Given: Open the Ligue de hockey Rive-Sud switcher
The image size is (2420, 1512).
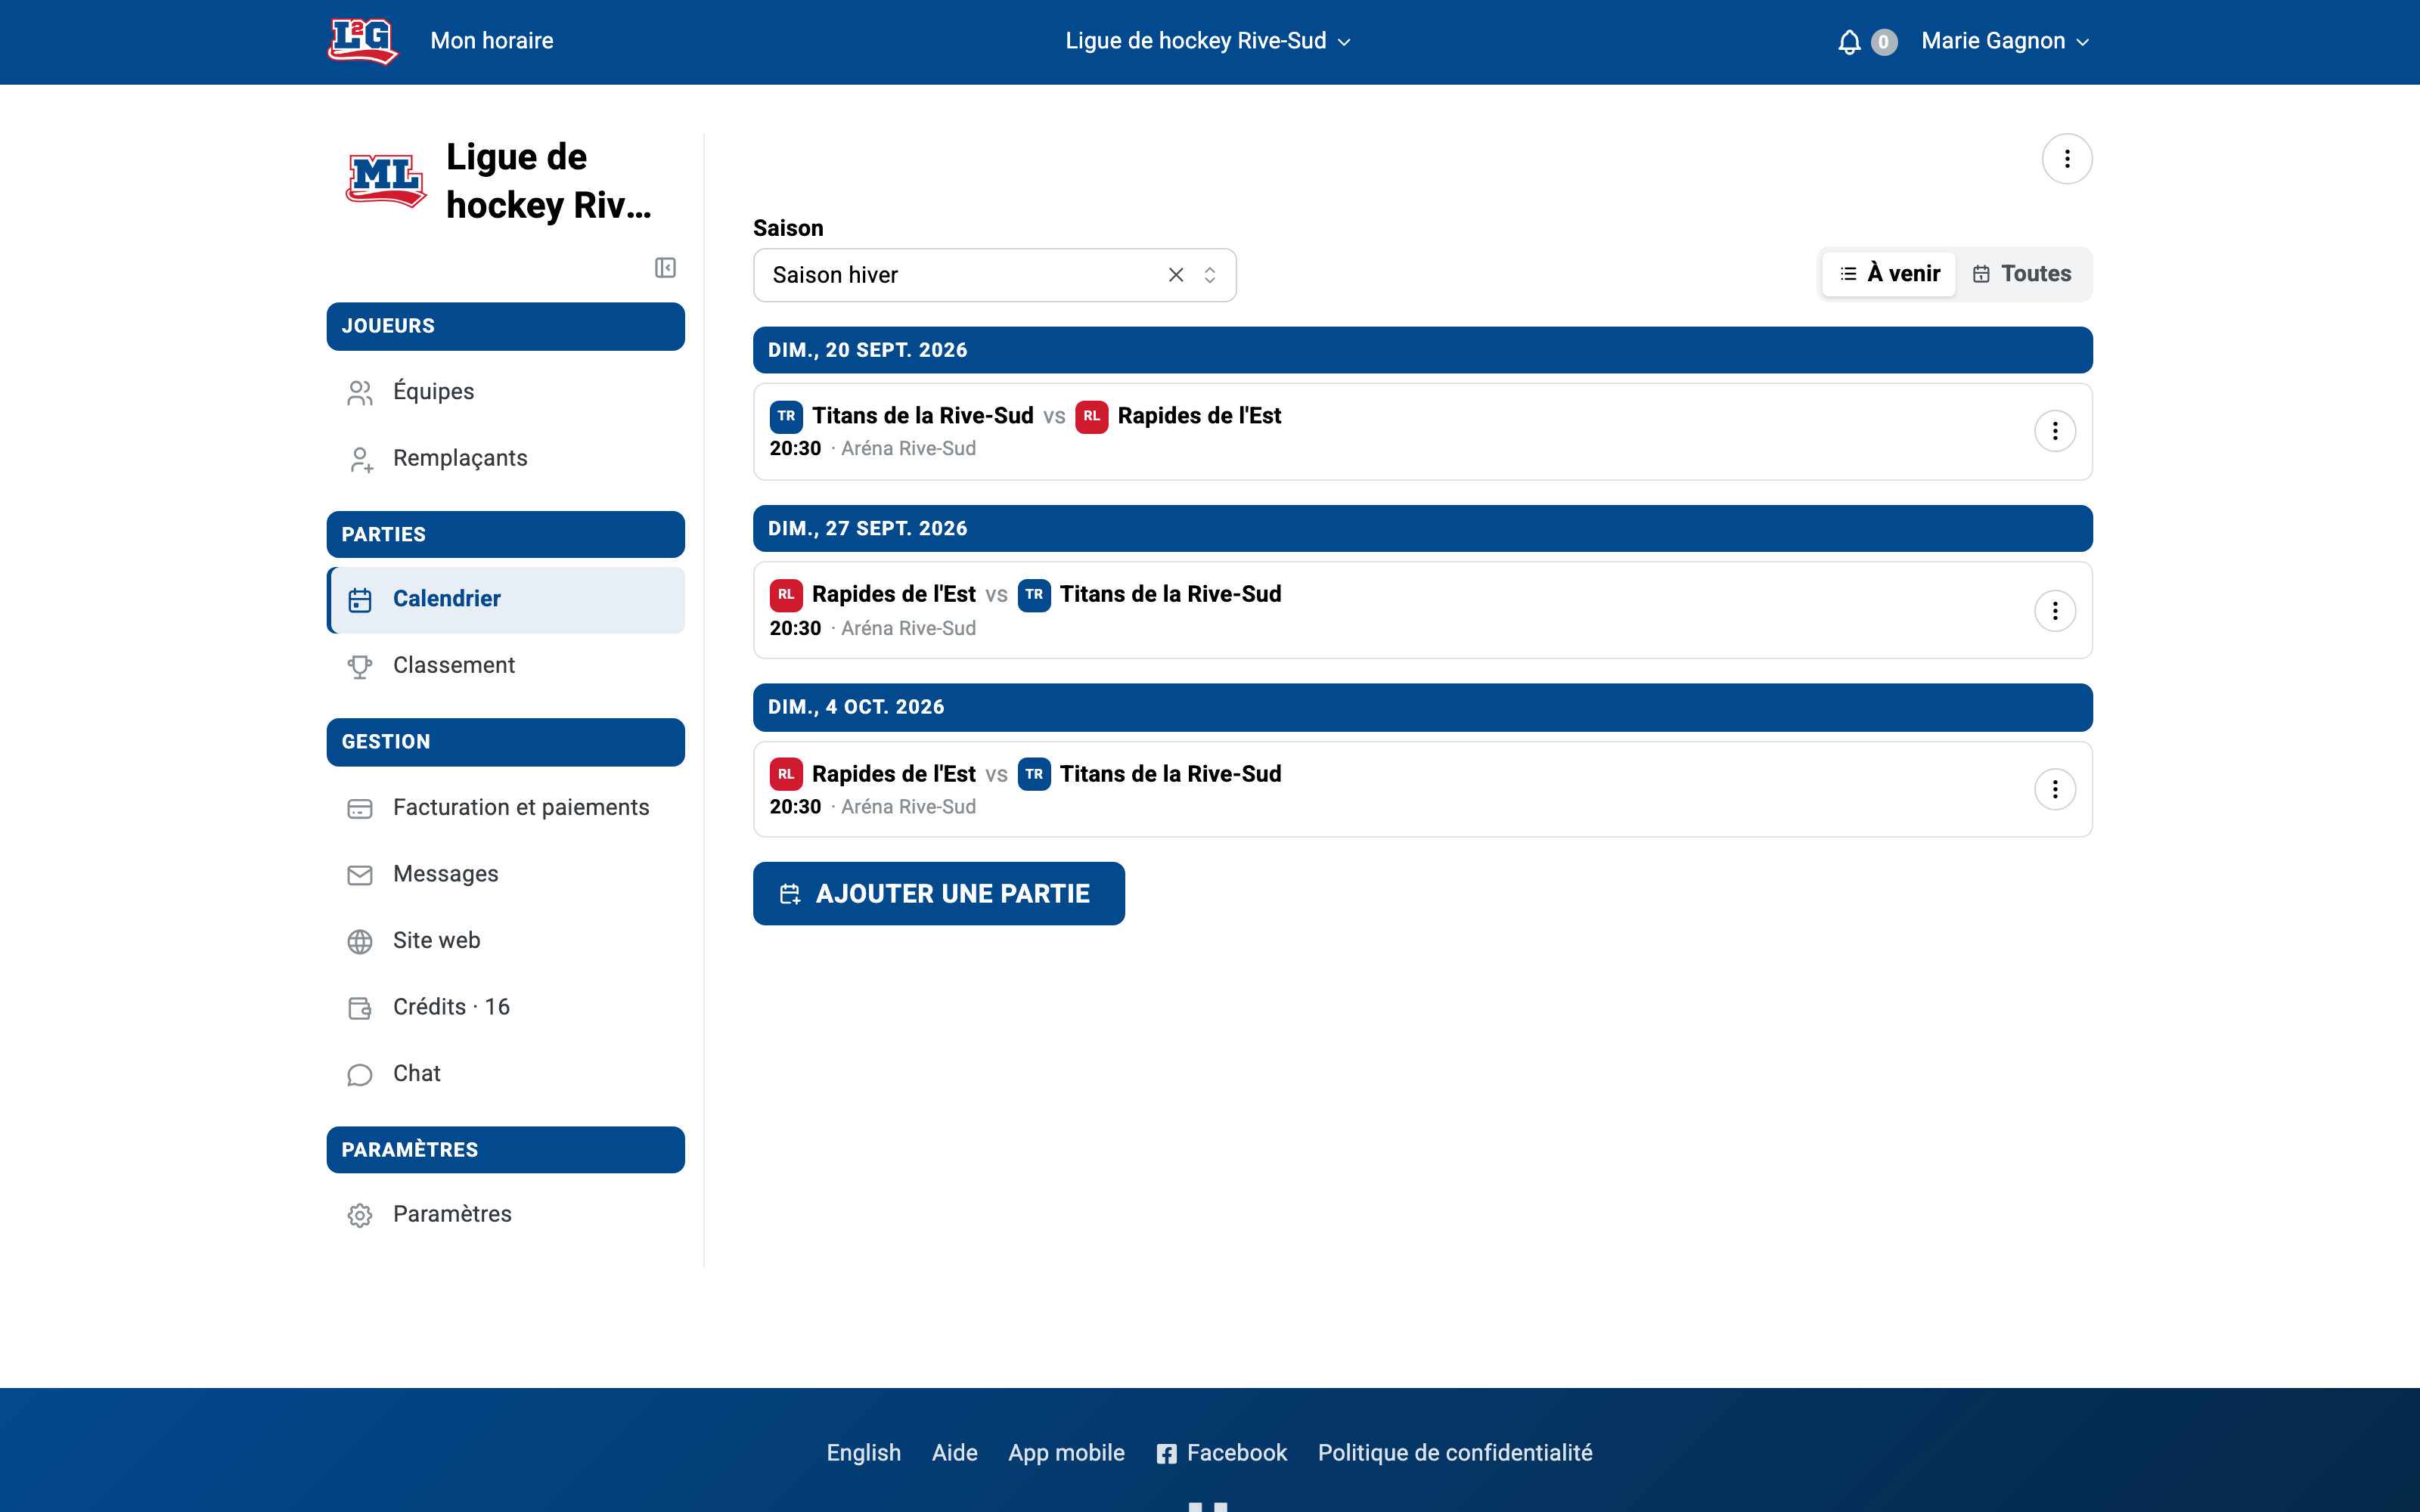Looking at the screenshot, I should tap(1208, 41).
